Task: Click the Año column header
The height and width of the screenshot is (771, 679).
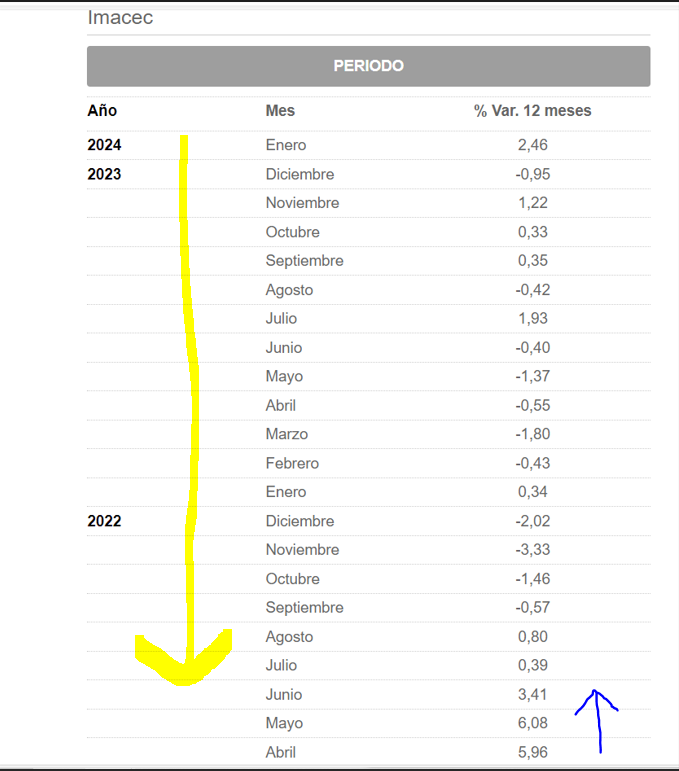Action: click(x=102, y=111)
